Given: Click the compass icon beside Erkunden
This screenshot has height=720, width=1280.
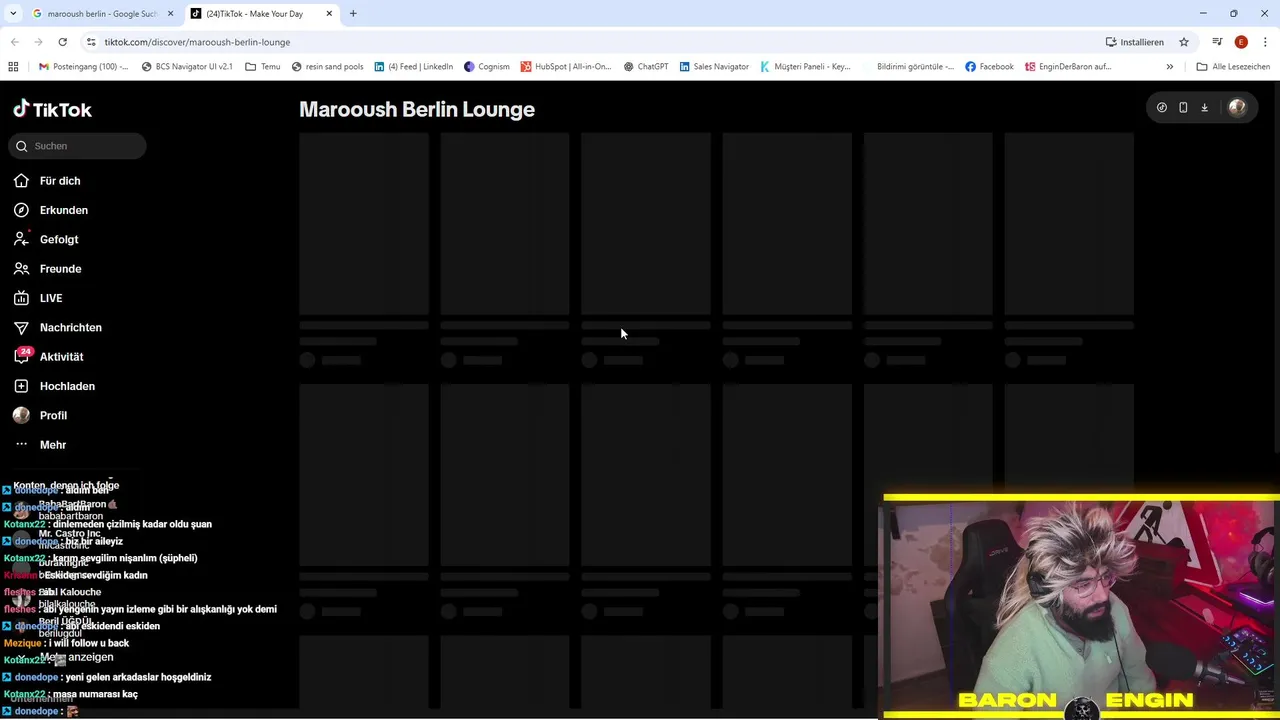Looking at the screenshot, I should pos(21,210).
